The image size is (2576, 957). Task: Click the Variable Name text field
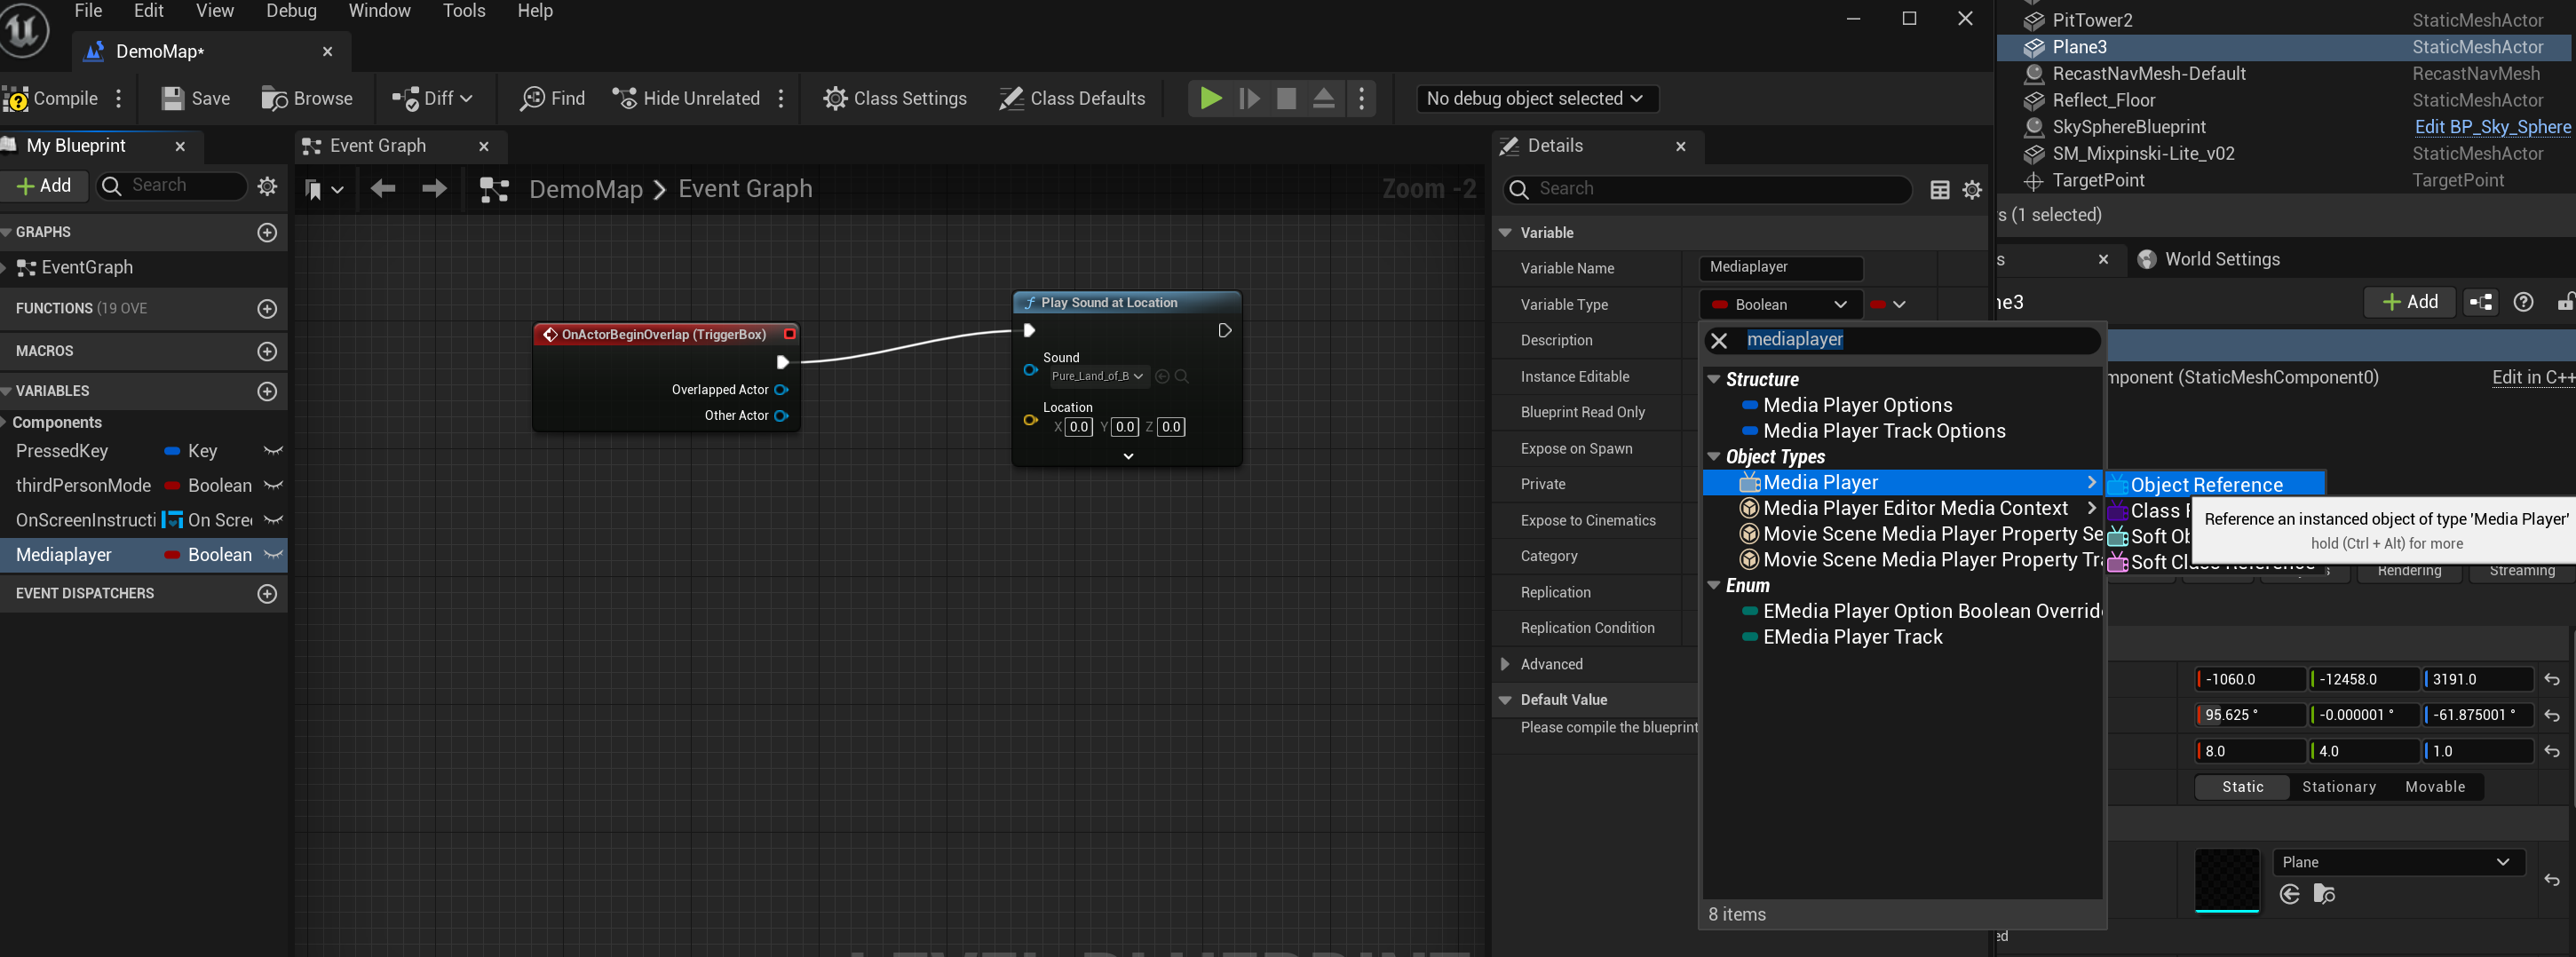[x=1780, y=268]
